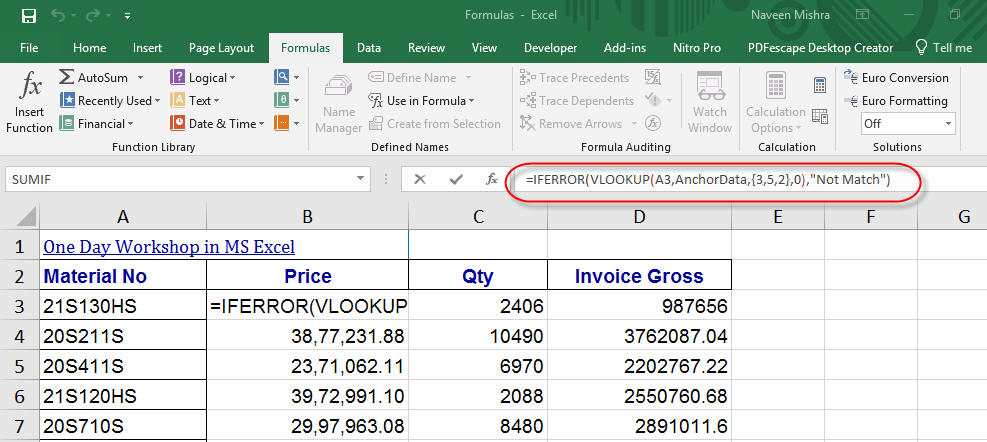The image size is (987, 442).
Task: Open the Text functions dropdown
Action: click(x=195, y=101)
